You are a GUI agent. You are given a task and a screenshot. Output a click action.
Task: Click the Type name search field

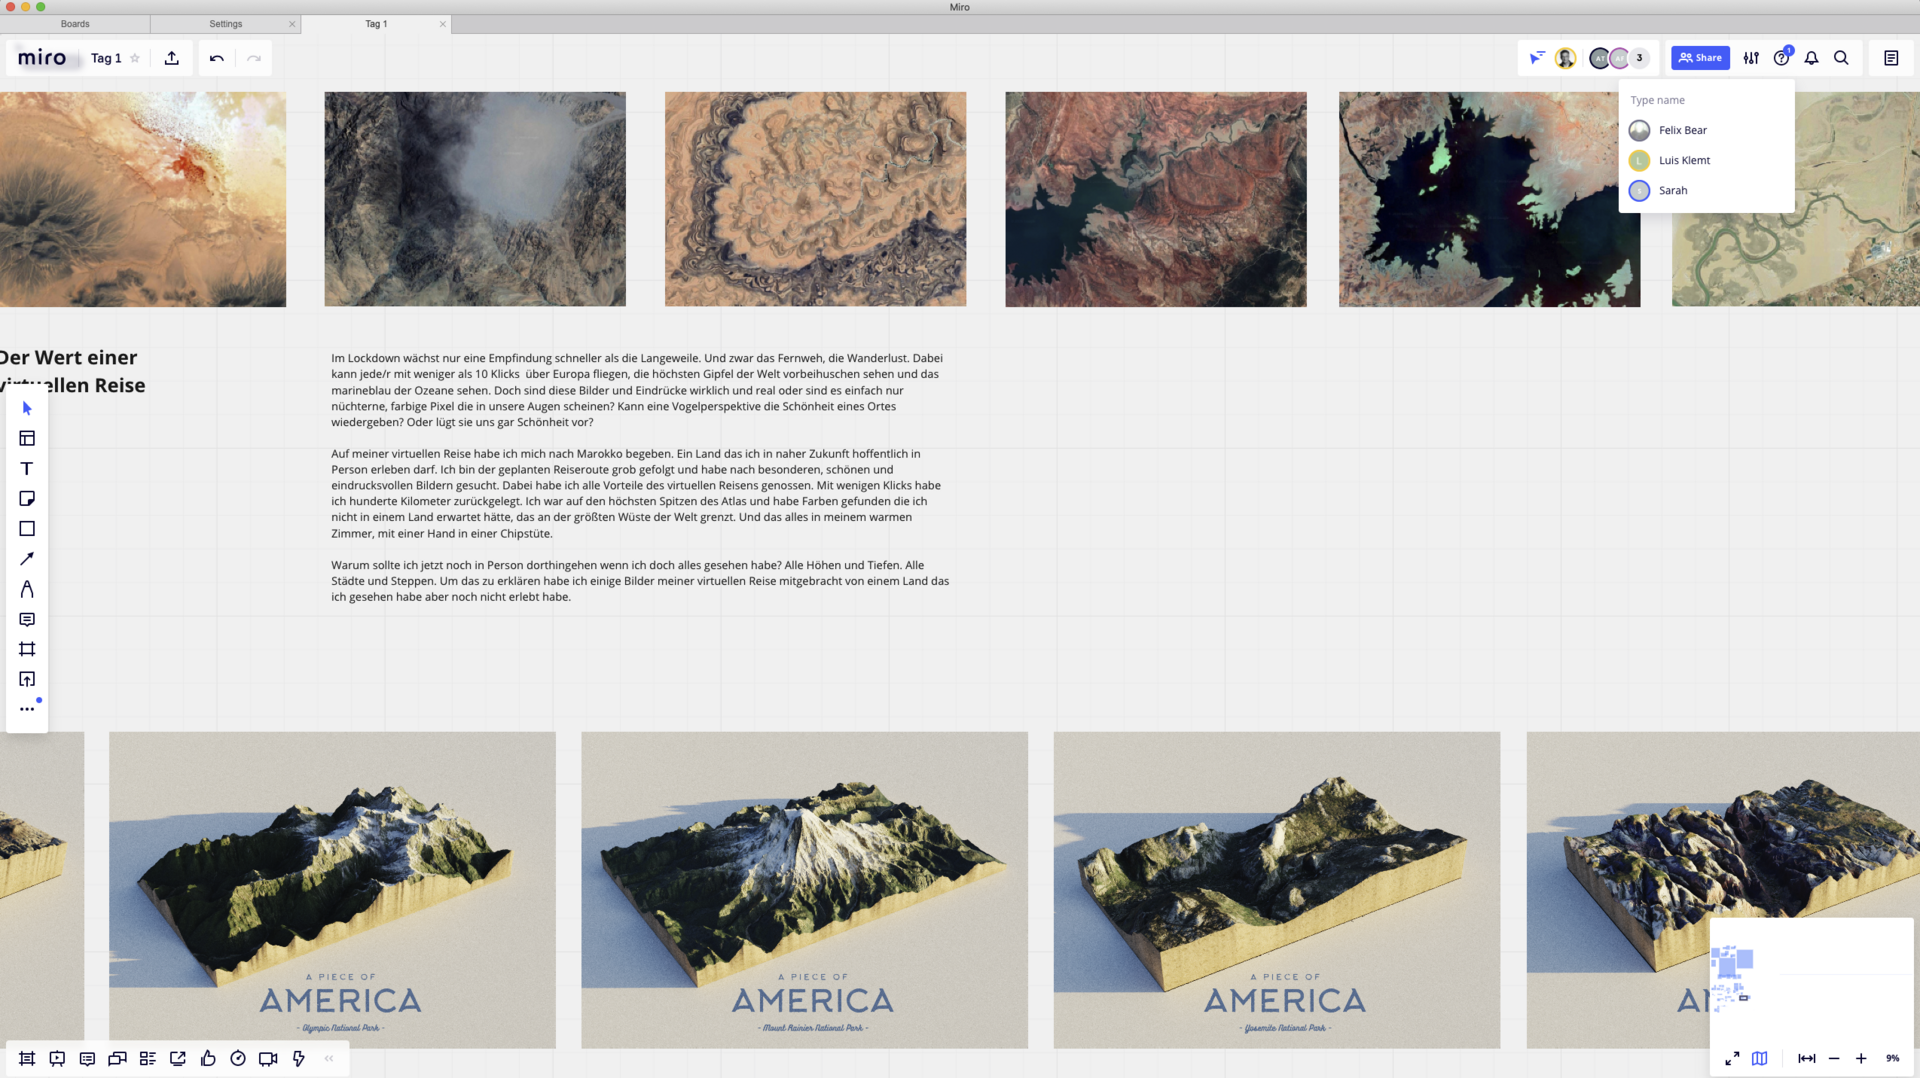(x=1706, y=100)
